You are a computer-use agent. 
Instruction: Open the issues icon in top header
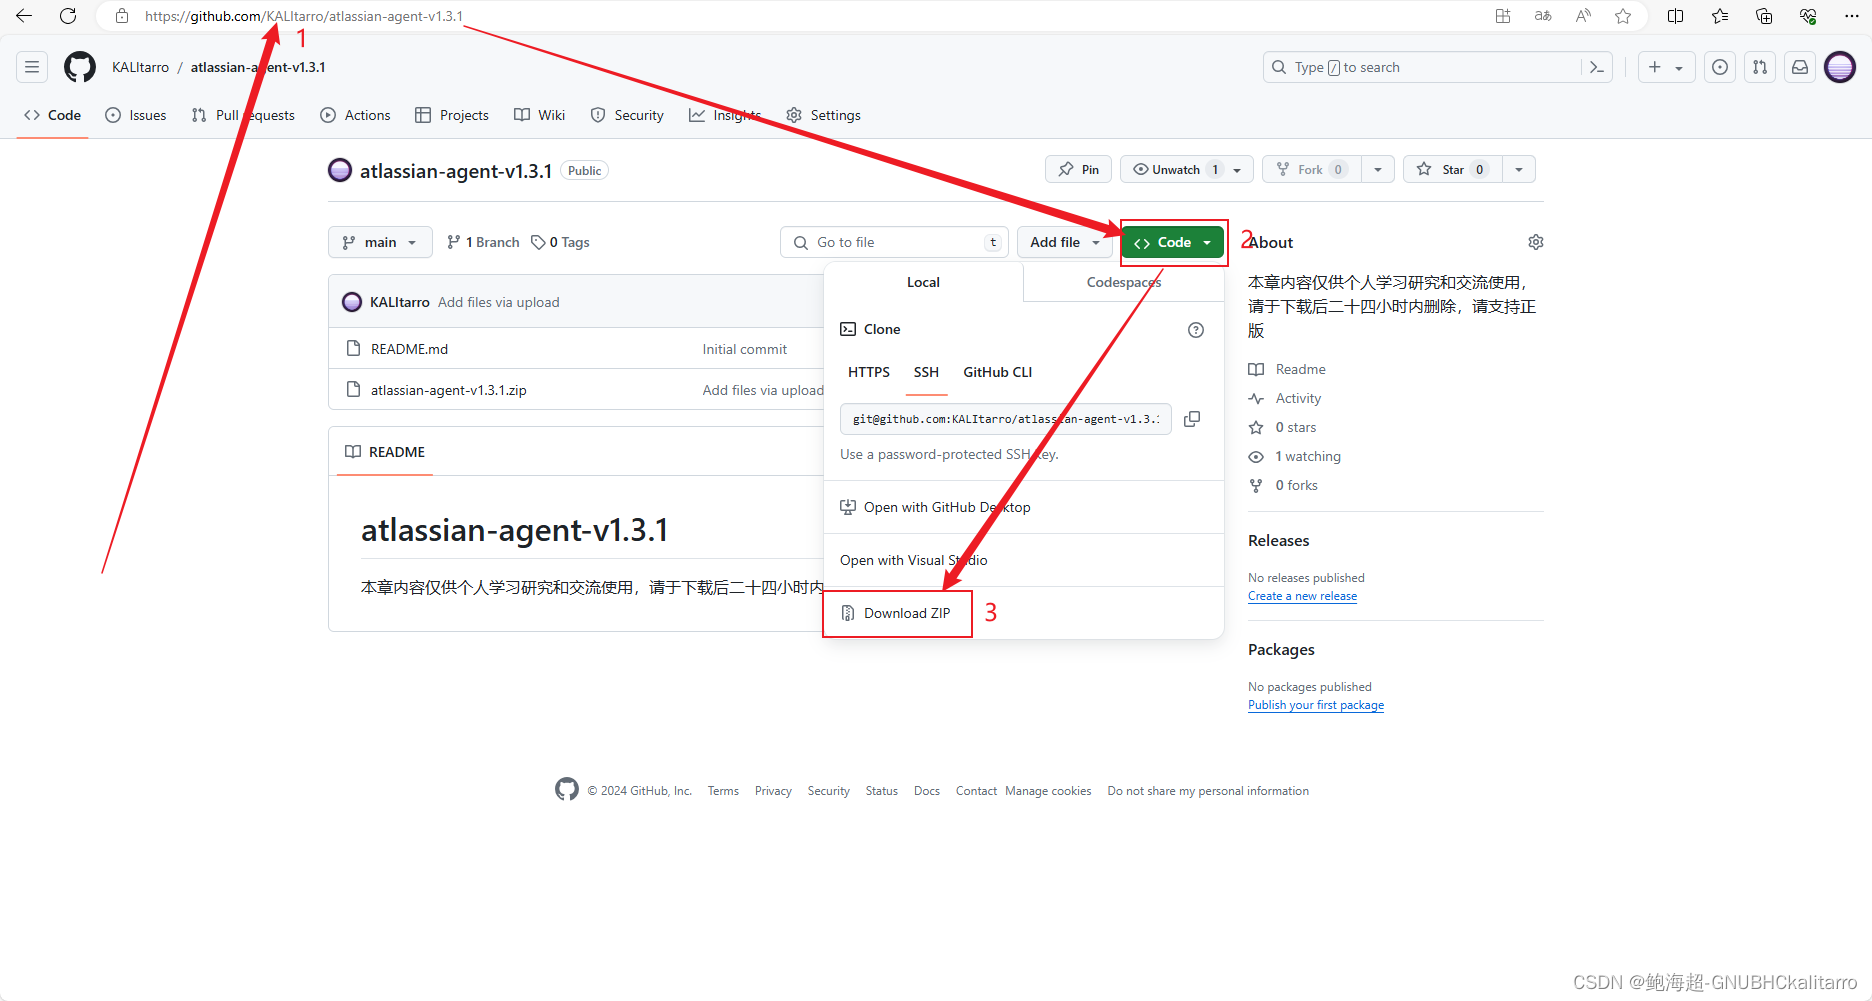pyautogui.click(x=1719, y=67)
